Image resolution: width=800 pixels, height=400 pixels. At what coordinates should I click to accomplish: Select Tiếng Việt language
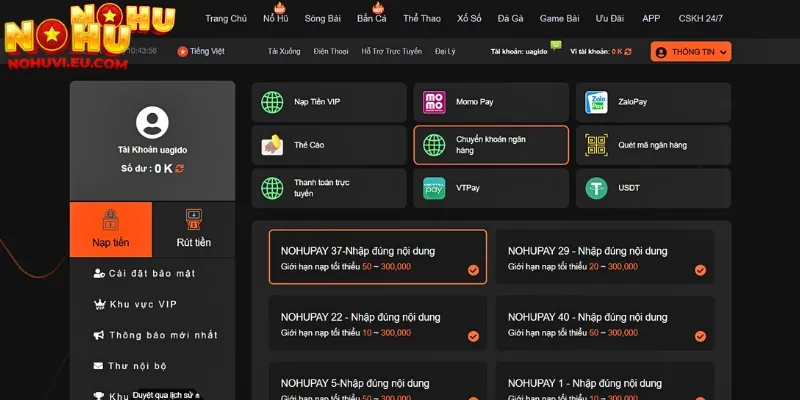click(x=207, y=52)
